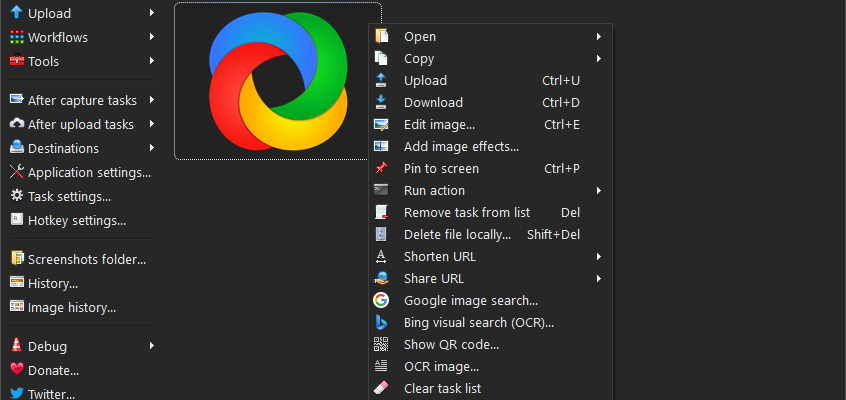Select Download from the context menu
Screen dimensions: 846x400
click(x=433, y=102)
